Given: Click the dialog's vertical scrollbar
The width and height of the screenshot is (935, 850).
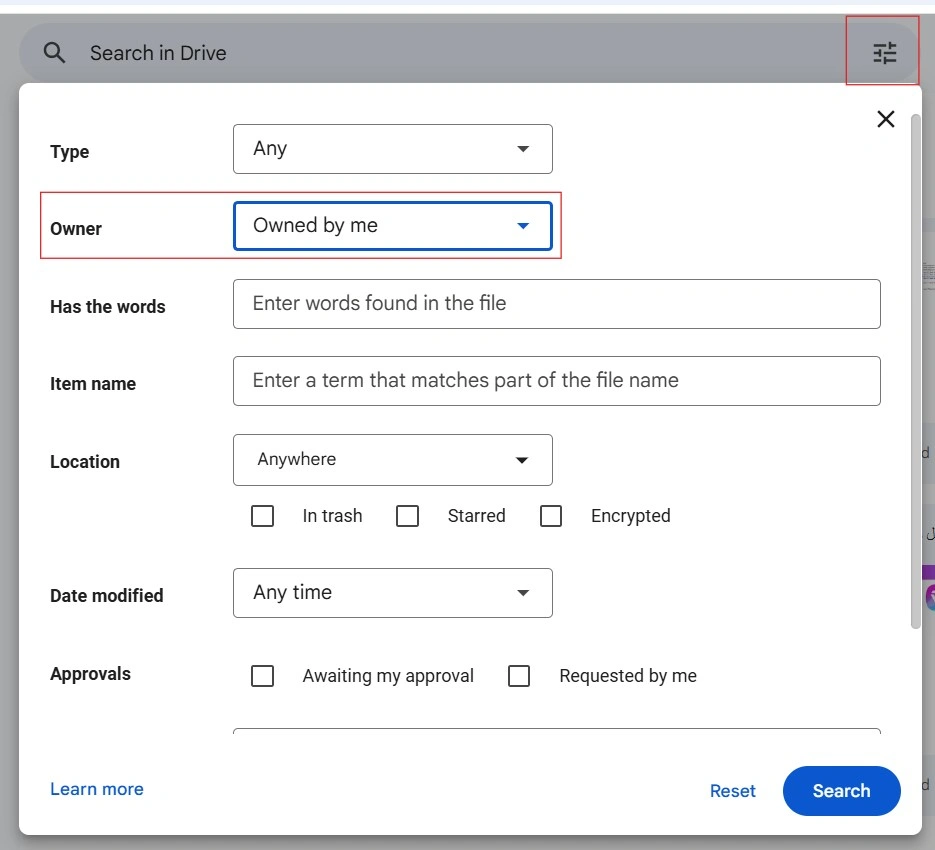Looking at the screenshot, I should point(916,371).
